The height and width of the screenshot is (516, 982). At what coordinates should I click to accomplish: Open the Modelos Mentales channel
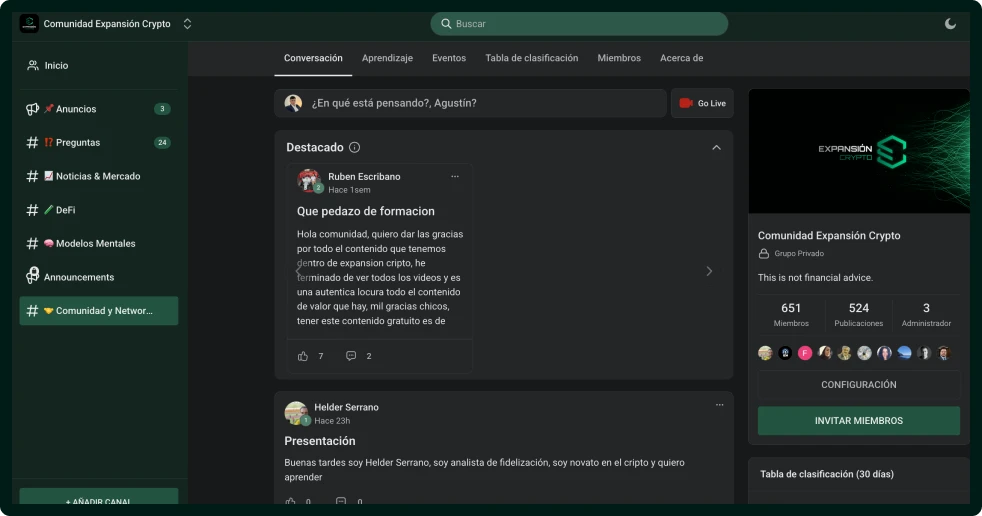(x=99, y=244)
